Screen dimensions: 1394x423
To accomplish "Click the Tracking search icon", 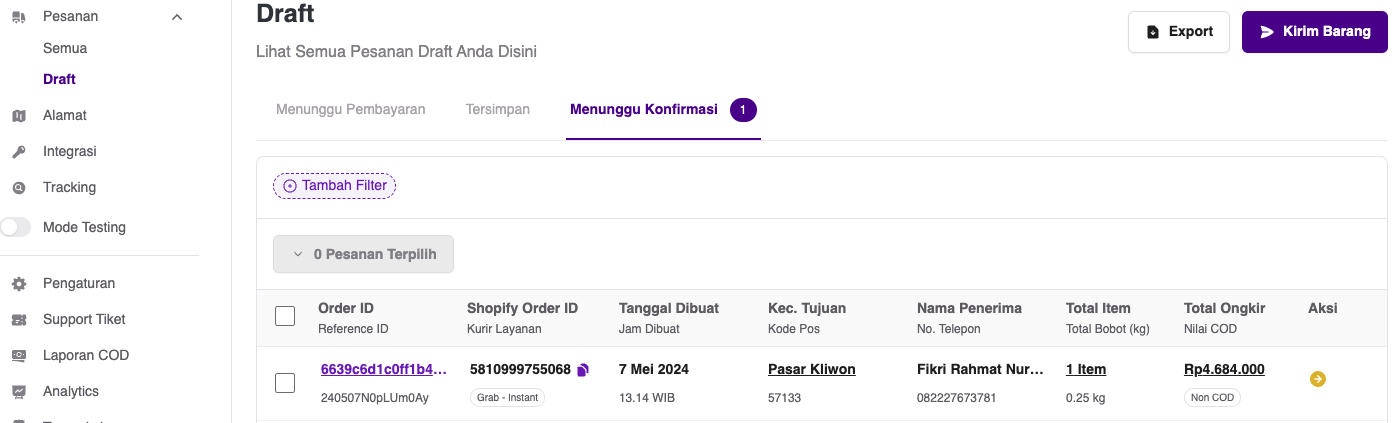I will pyautogui.click(x=18, y=188).
